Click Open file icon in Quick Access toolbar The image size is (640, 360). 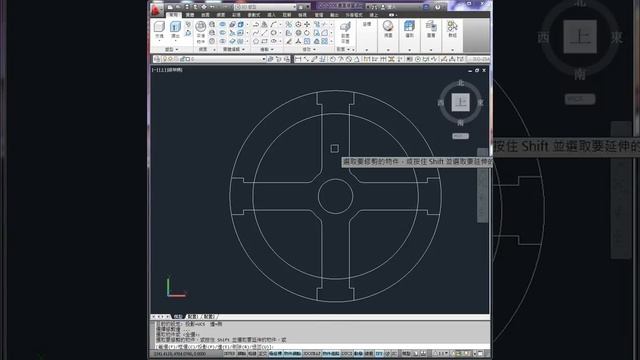pos(178,7)
